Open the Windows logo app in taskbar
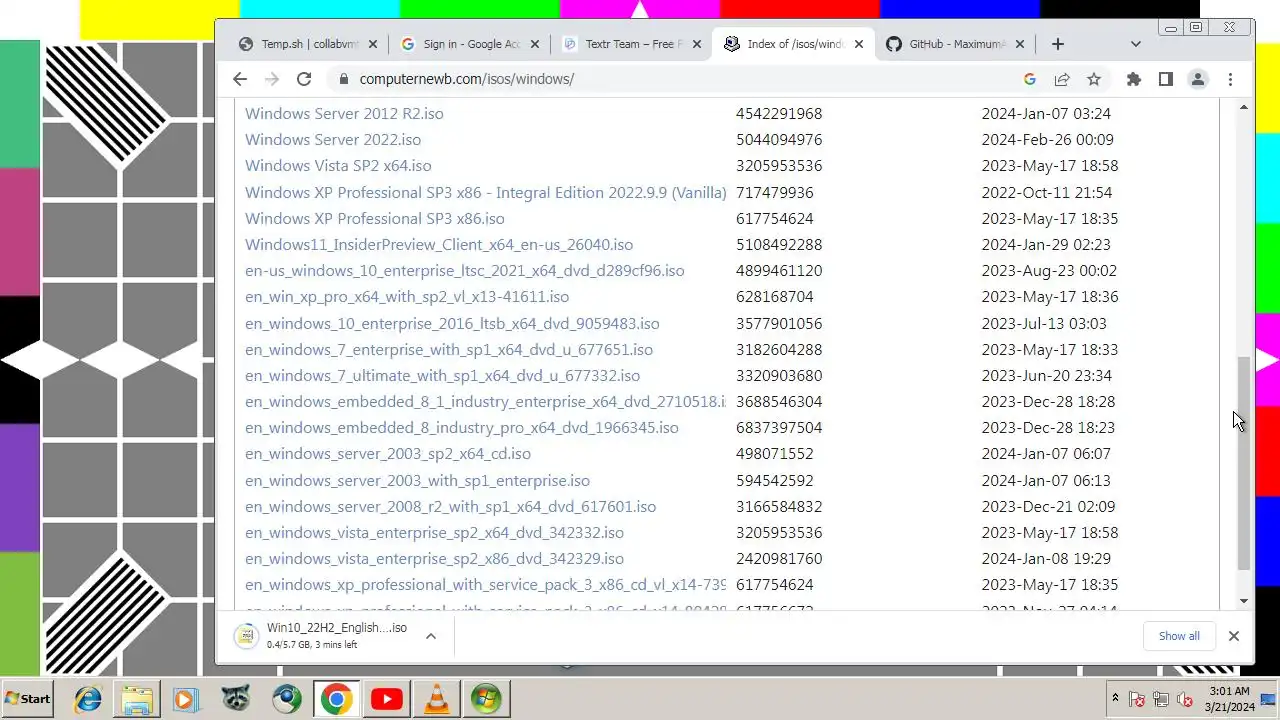Image resolution: width=1280 pixels, height=720 pixels. [x=486, y=699]
